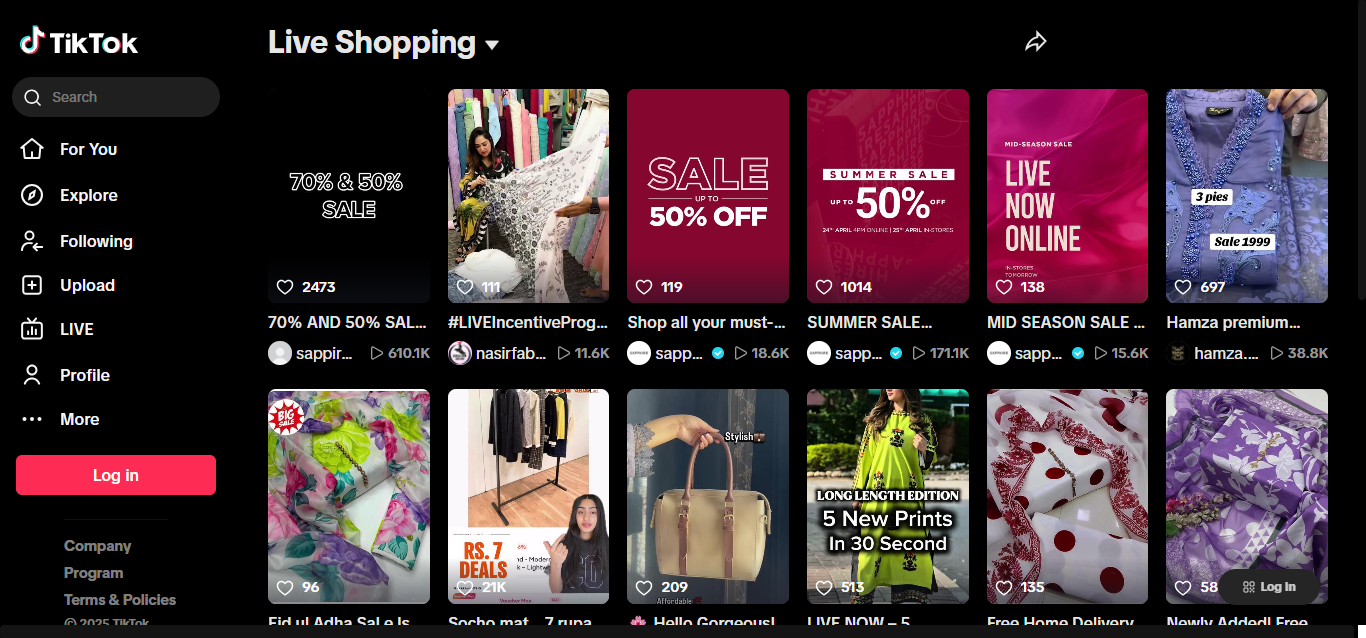Like the beige handbag video

645,589
